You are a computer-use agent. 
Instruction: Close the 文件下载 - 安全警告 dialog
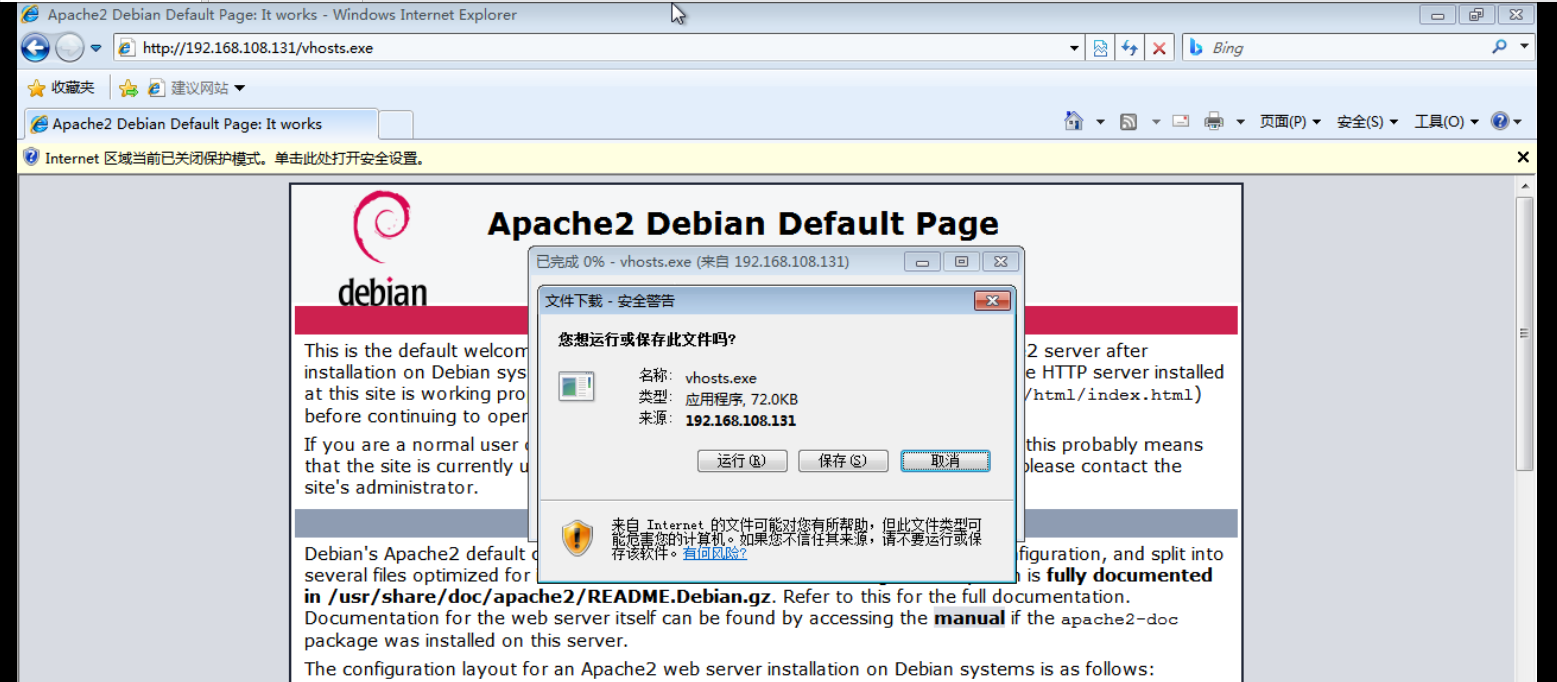tap(992, 301)
